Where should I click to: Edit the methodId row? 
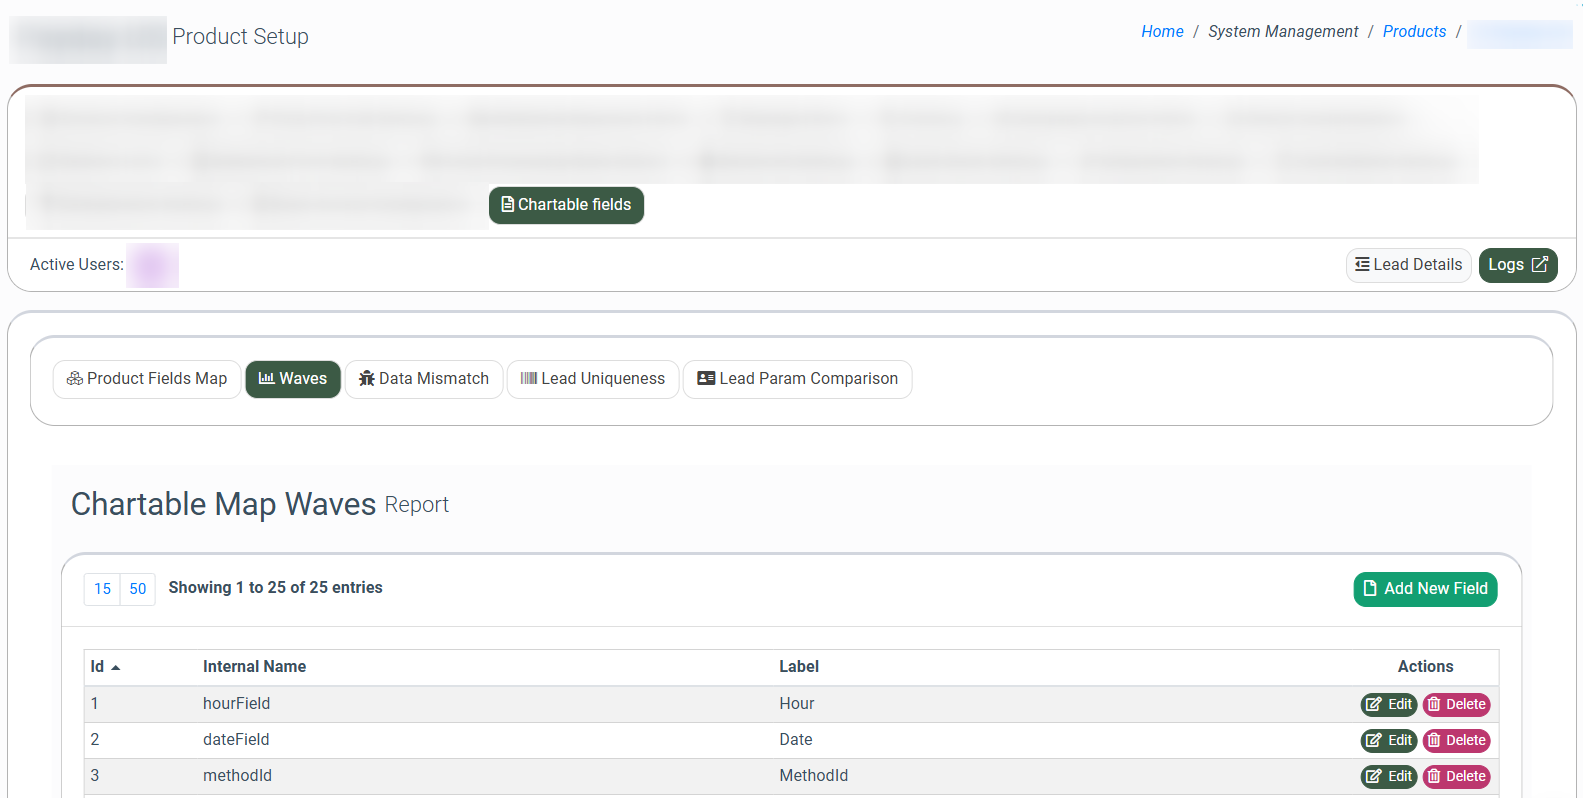coord(1388,777)
